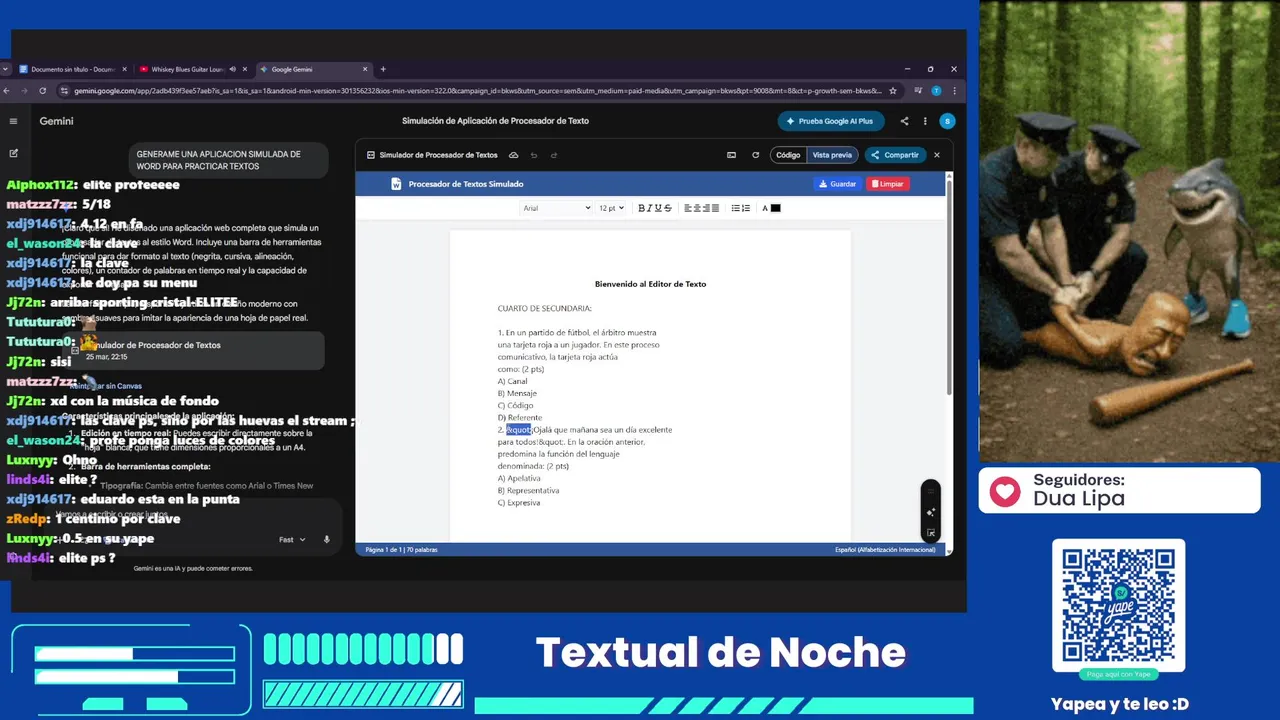Click the highlighted &quot; text in the document
Screen dimensions: 1280x720
tap(519, 430)
